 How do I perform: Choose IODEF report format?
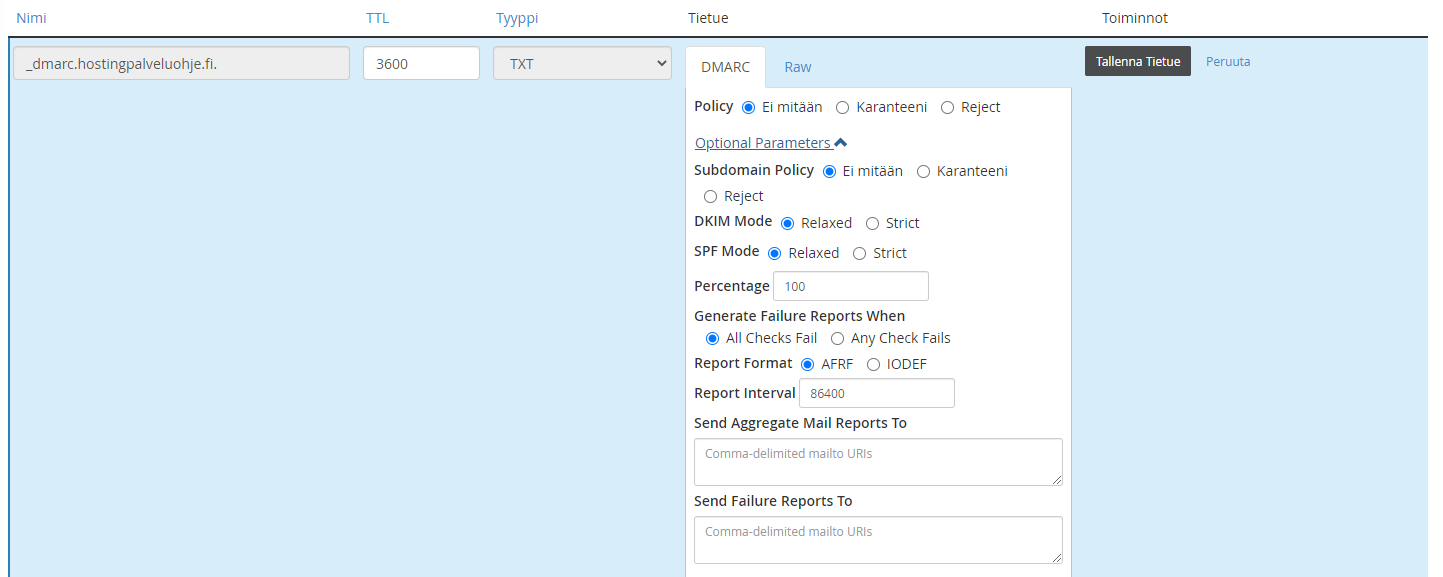(874, 364)
